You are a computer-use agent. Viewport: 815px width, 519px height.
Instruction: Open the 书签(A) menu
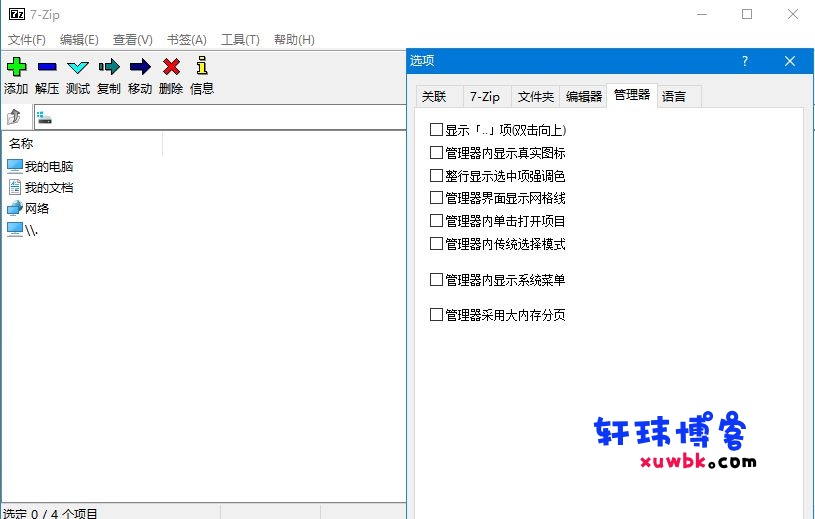187,40
